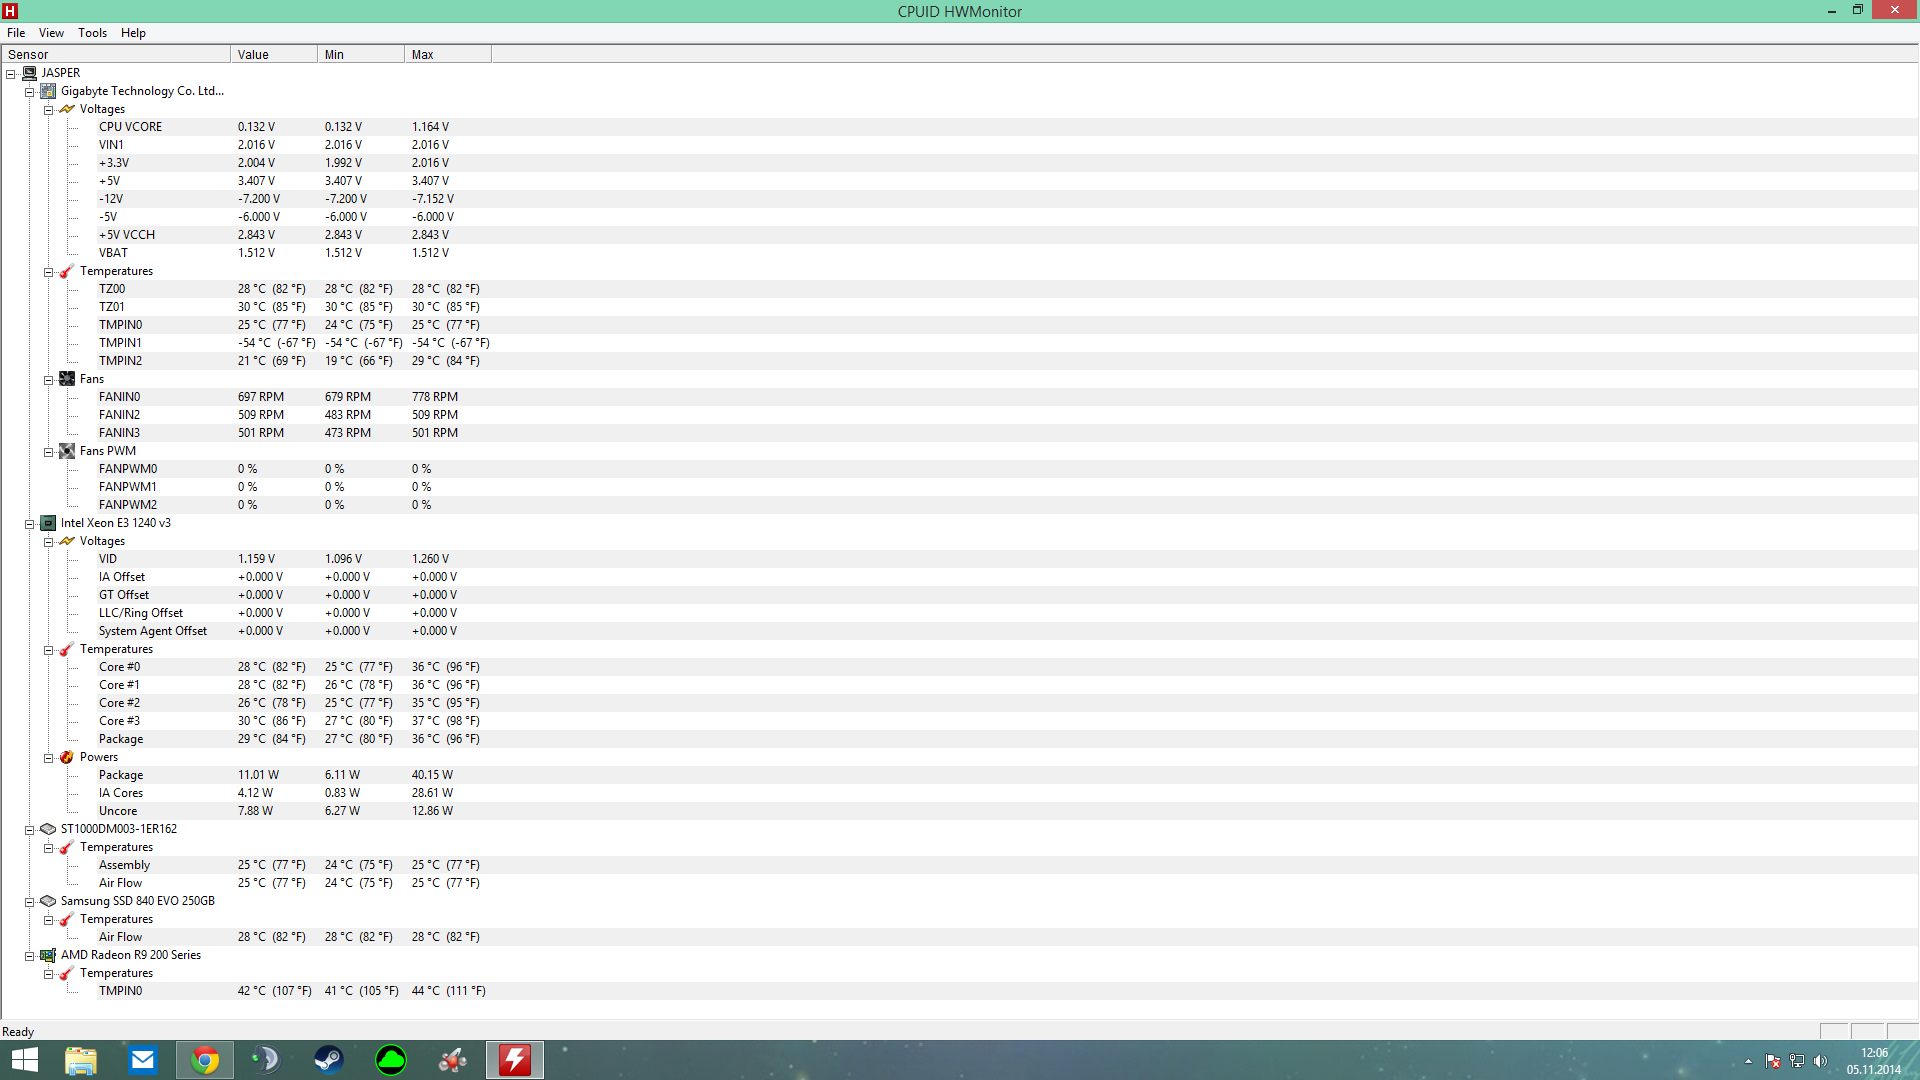Collapse the Intel Xeon E3 1240 v3 node
Viewport: 1920px width, 1080px height.
(30, 524)
